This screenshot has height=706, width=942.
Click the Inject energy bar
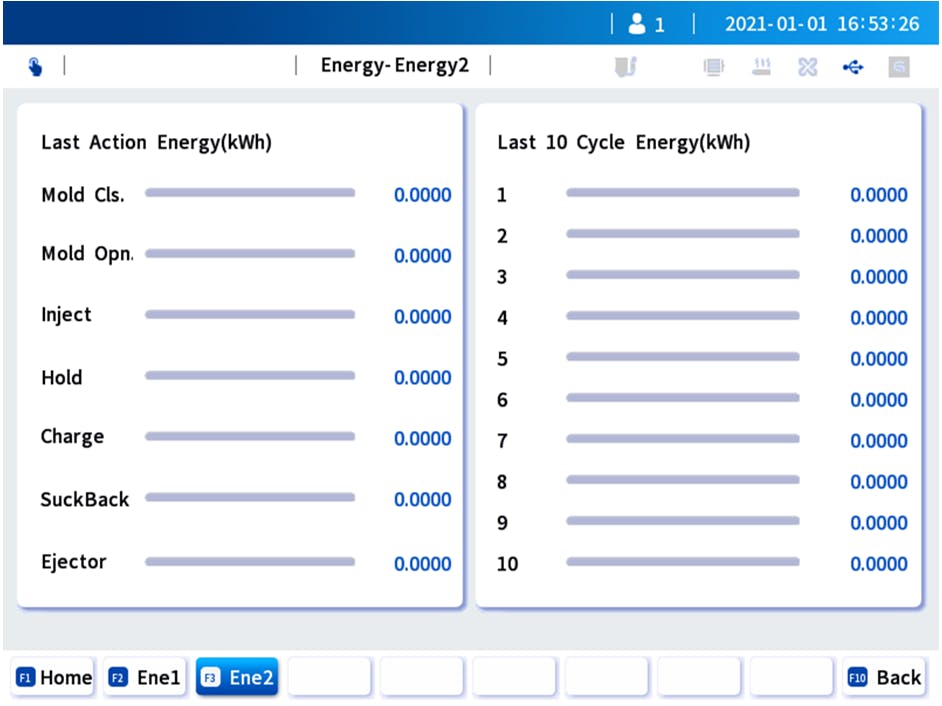[x=250, y=314]
